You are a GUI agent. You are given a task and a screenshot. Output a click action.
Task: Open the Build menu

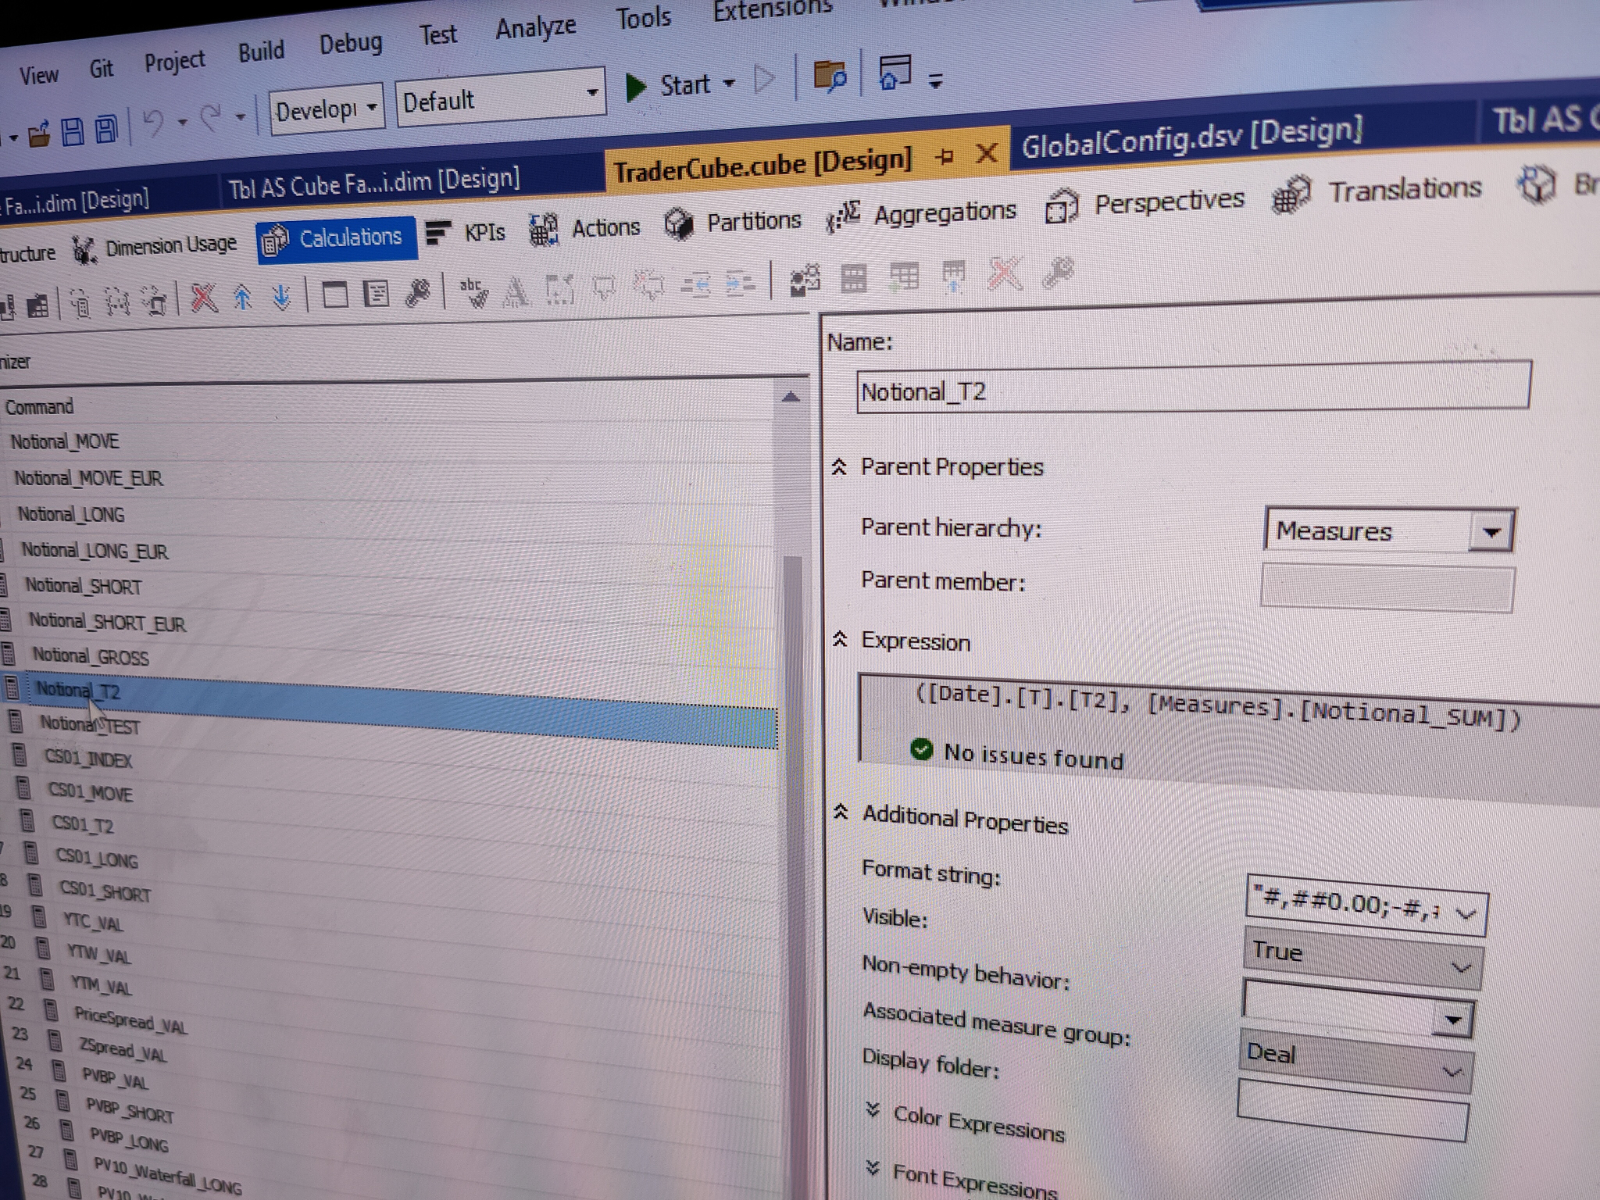[x=261, y=51]
